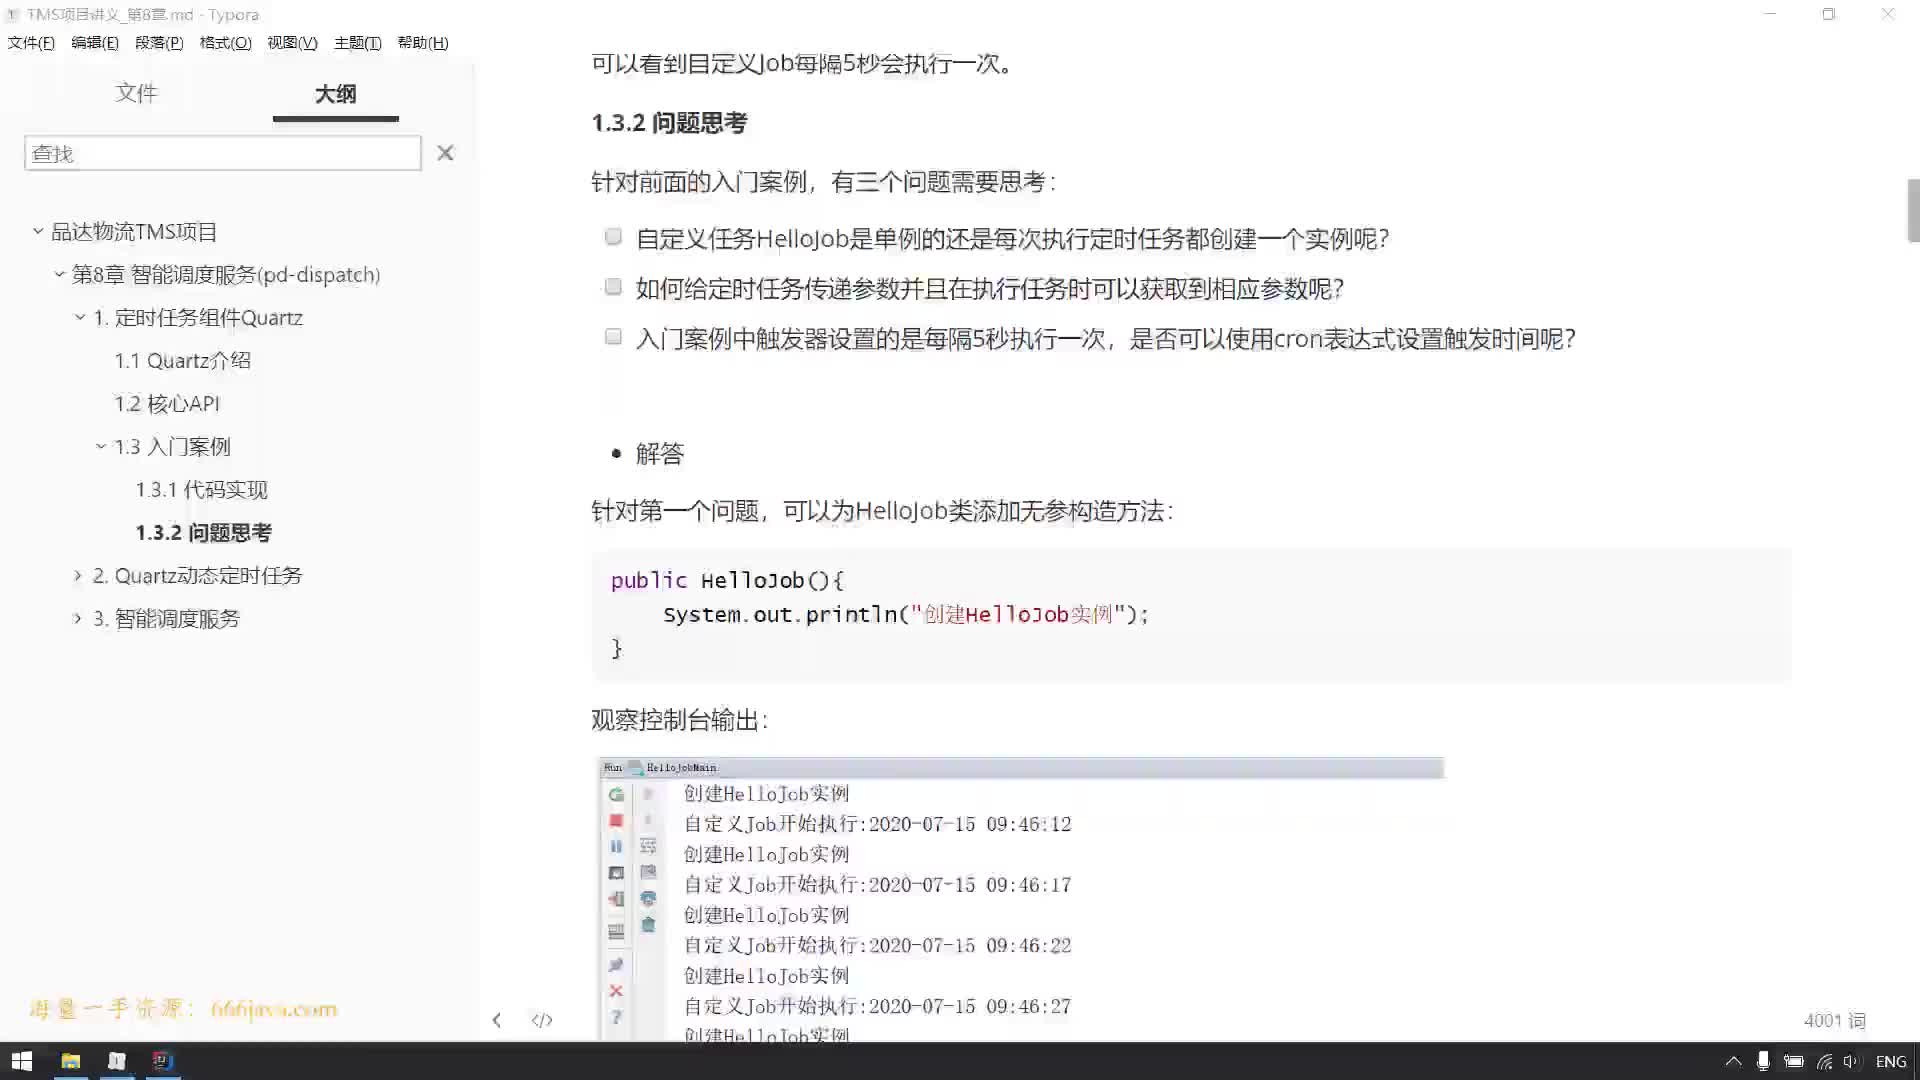The image size is (1920, 1080).
Task: Open the network Wi-Fi tray icon
Action: click(x=1824, y=1061)
